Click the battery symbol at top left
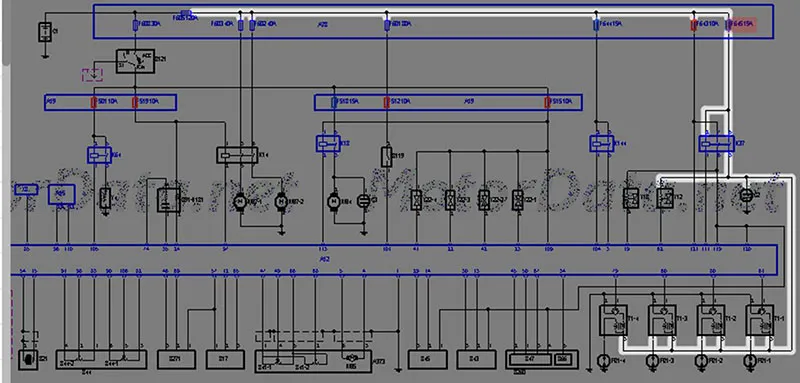Image resolution: width=800 pixels, height=383 pixels. tap(45, 32)
